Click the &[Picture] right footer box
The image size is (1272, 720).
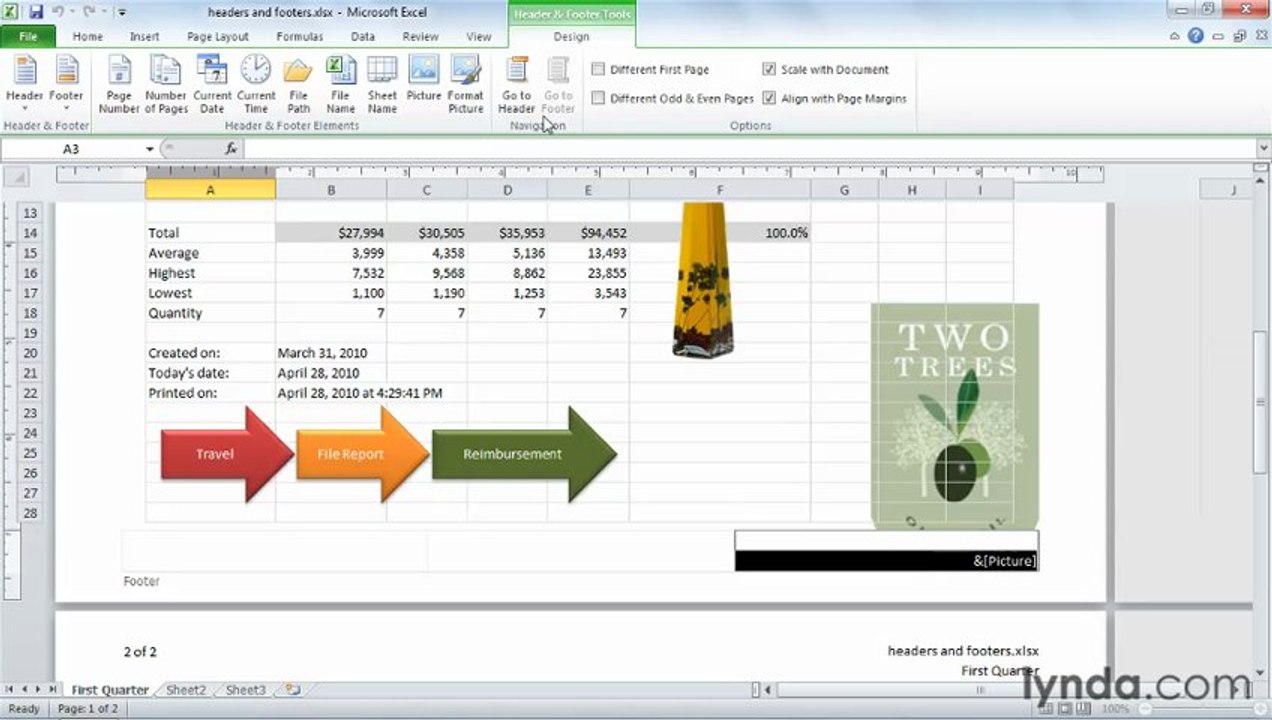tap(886, 551)
